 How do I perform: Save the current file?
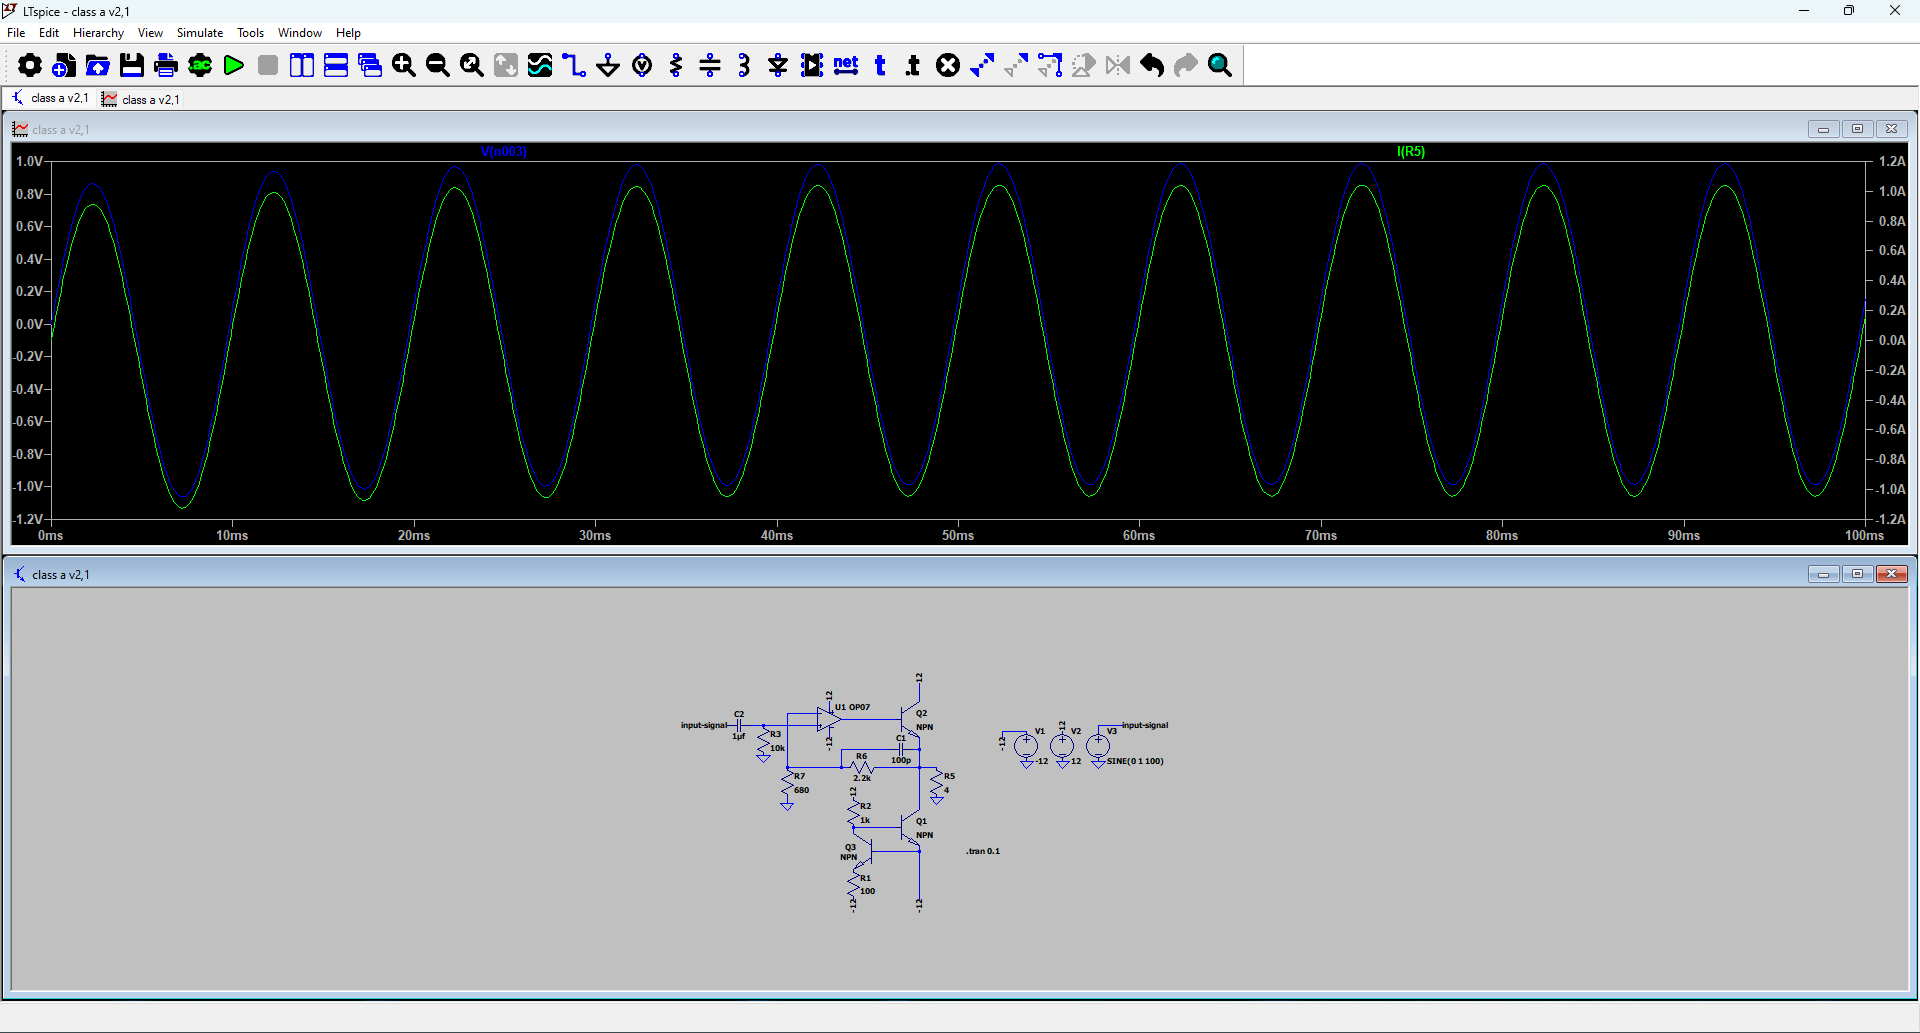pyautogui.click(x=132, y=66)
